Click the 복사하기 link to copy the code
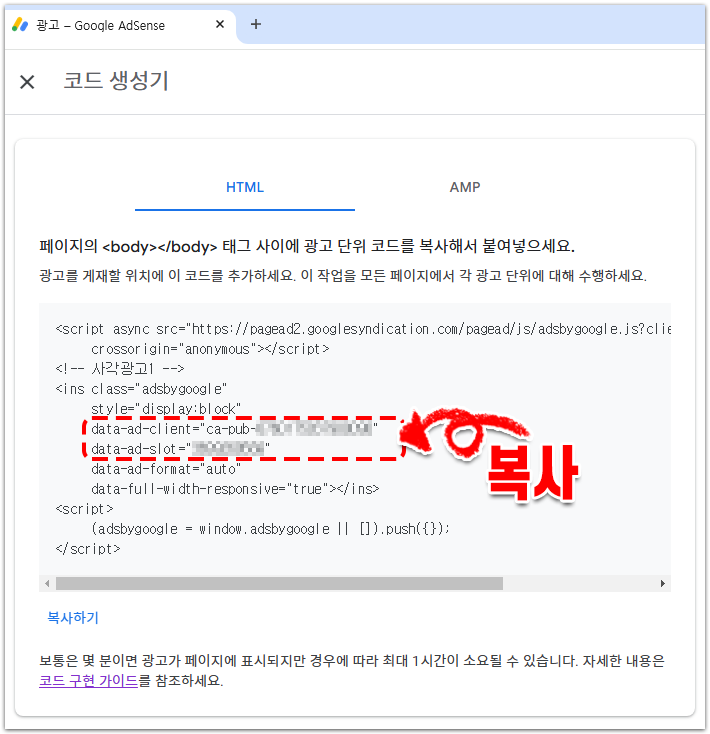The height and width of the screenshot is (734, 710). click(73, 618)
